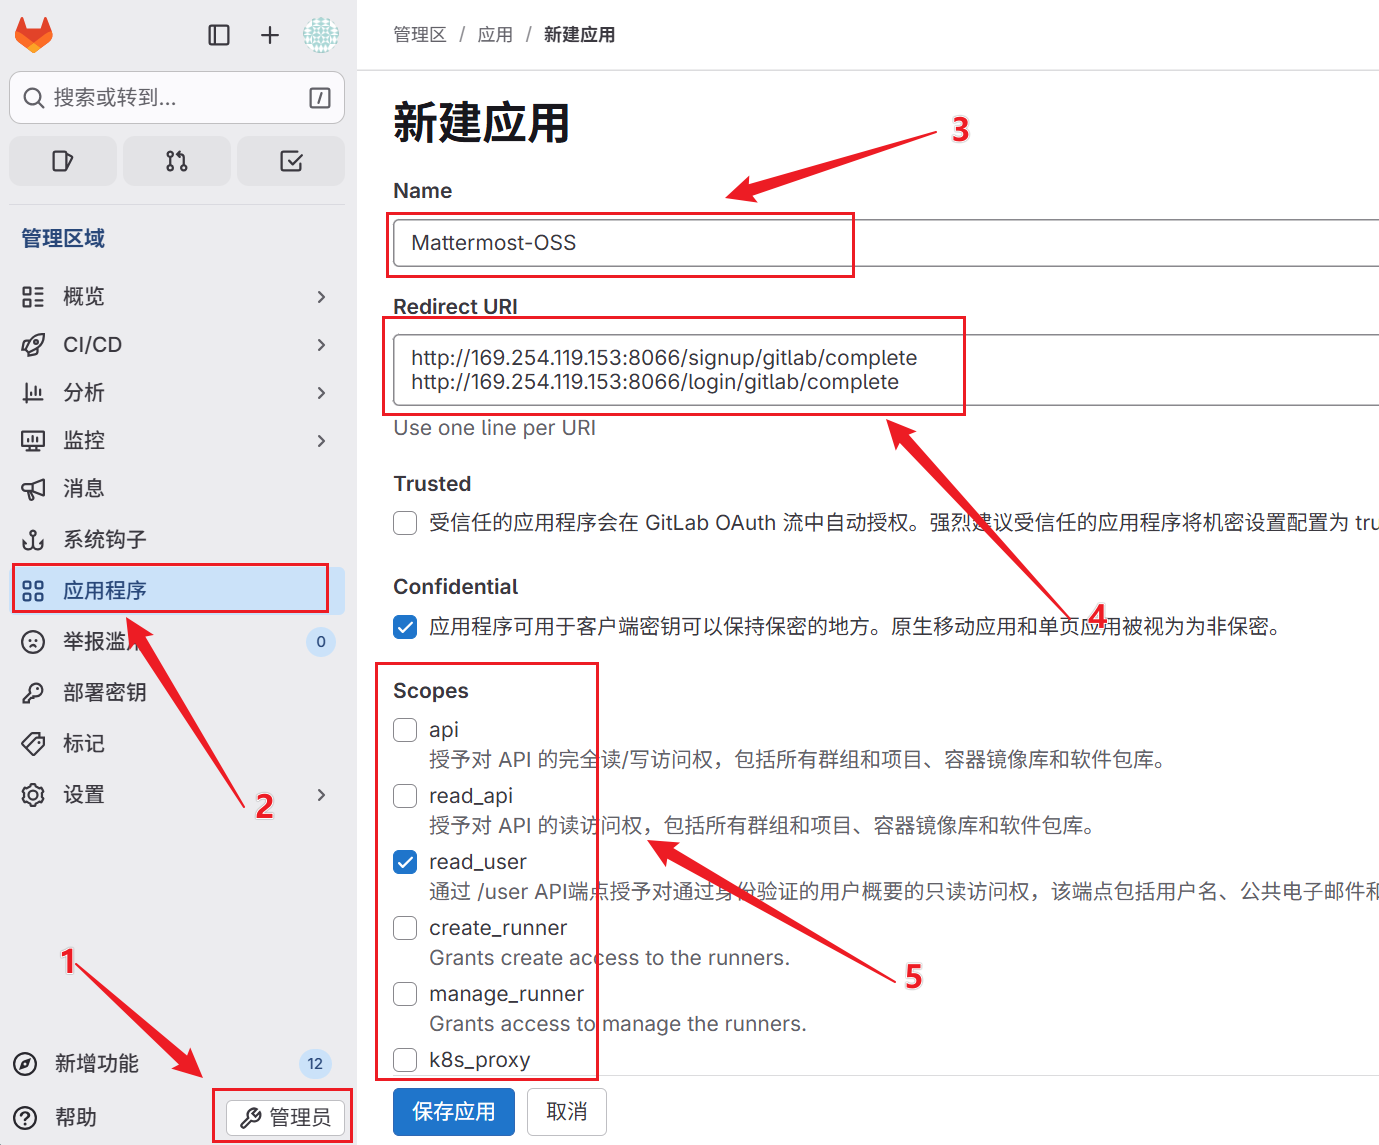The image size is (1379, 1145).
Task: Open the user avatar menu
Action: (321, 35)
